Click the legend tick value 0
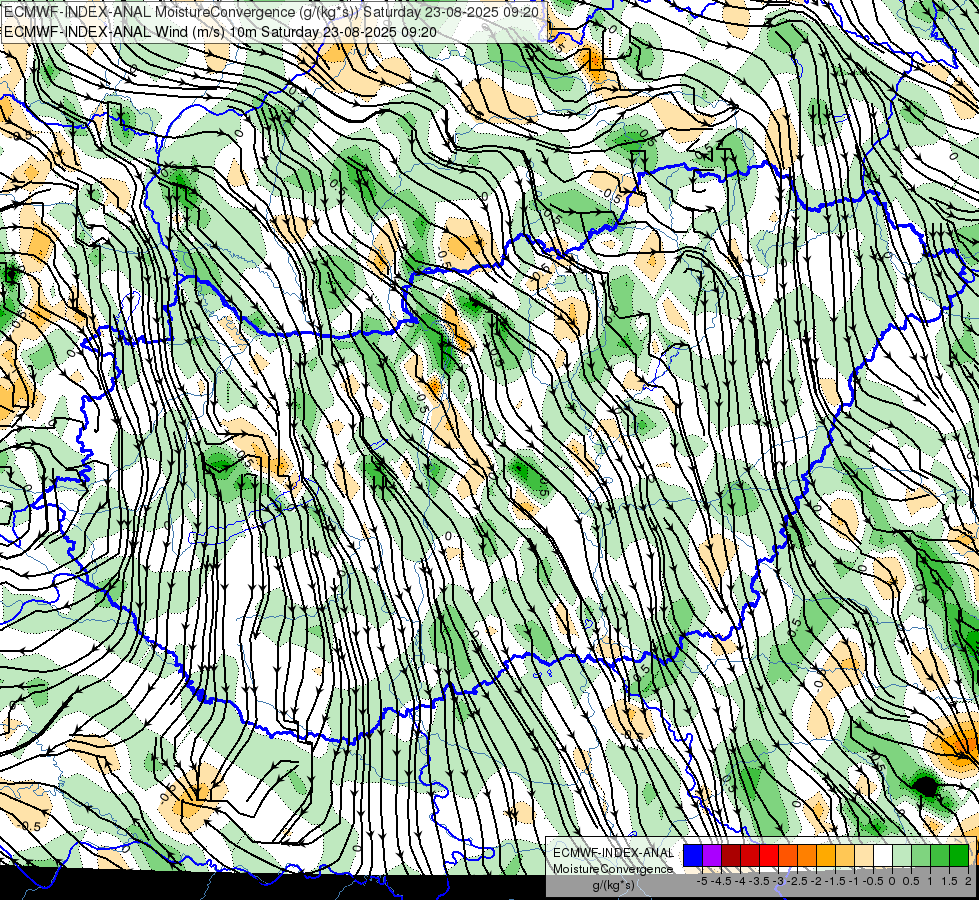 tap(892, 881)
